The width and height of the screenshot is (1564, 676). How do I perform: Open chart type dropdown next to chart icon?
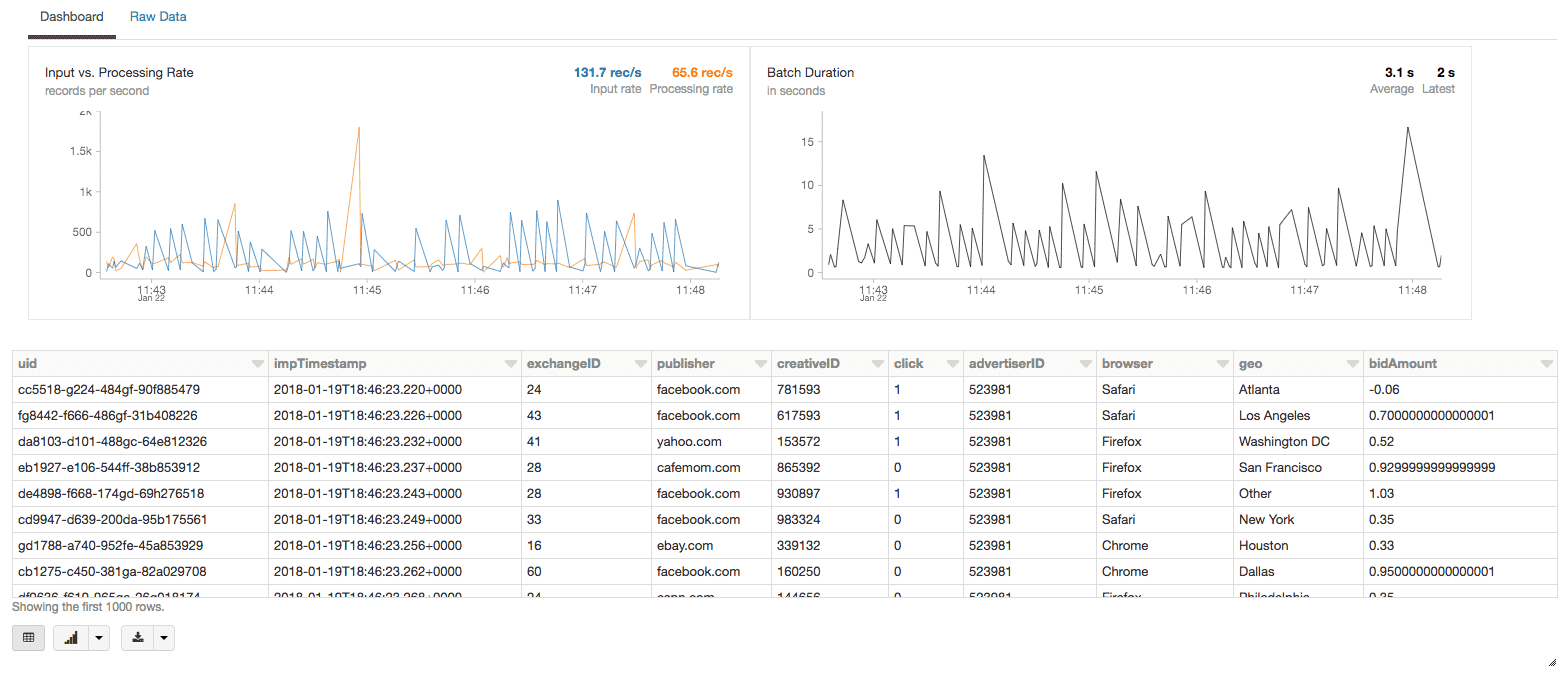point(98,638)
